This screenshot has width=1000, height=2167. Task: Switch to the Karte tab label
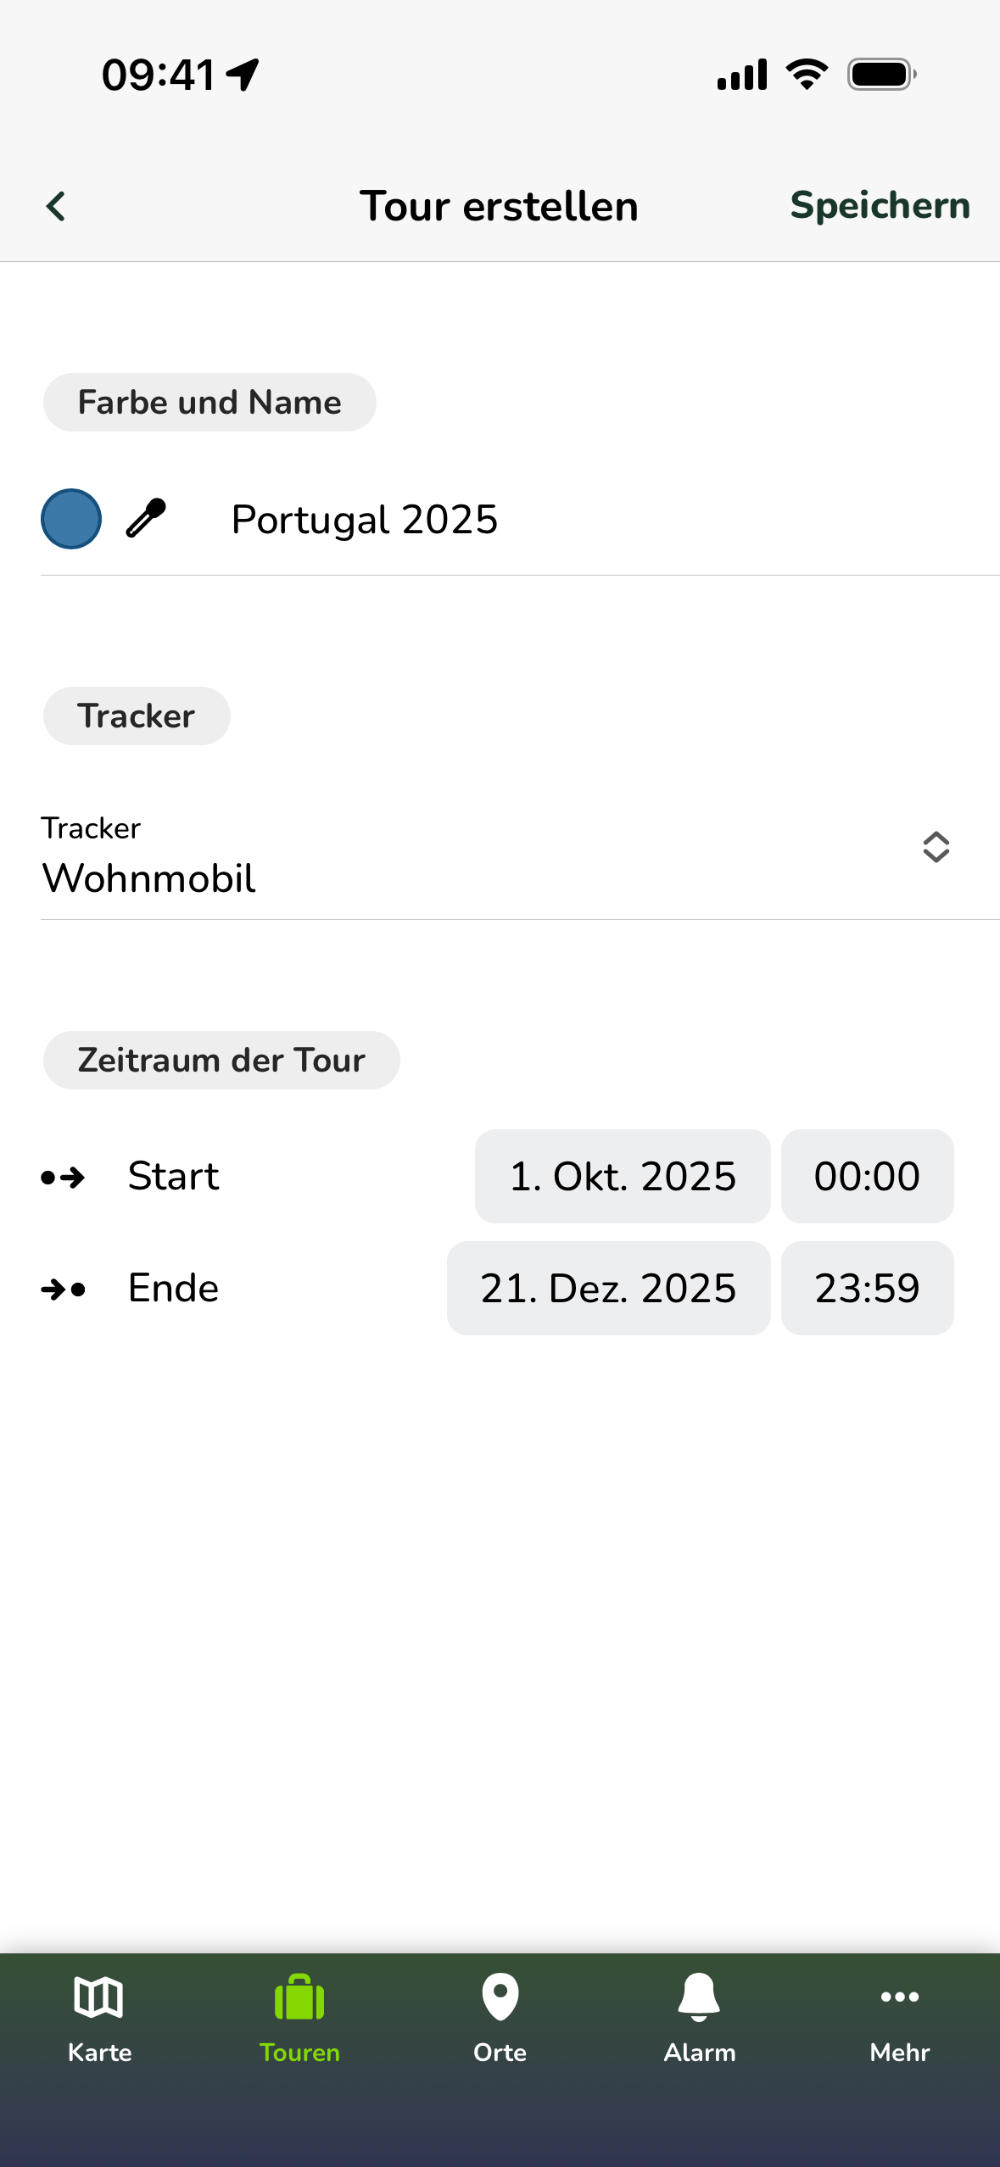(100, 2052)
